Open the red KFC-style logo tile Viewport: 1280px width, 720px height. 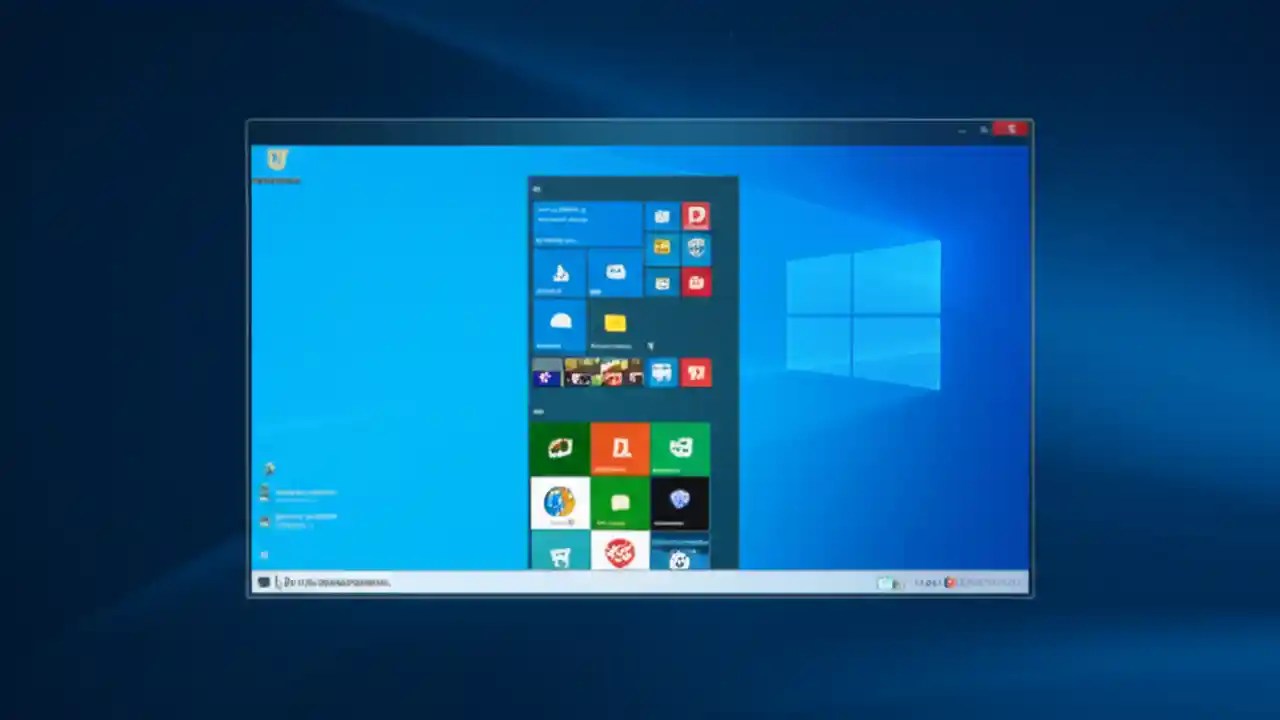click(x=621, y=553)
